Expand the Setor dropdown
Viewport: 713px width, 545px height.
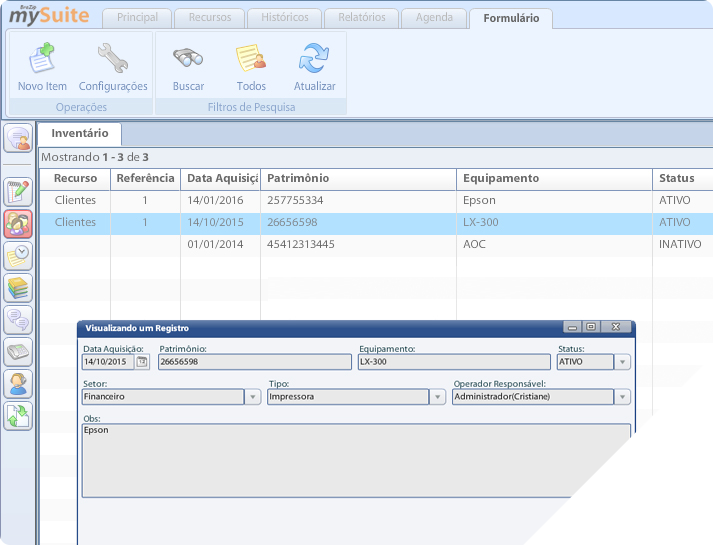tap(252, 397)
